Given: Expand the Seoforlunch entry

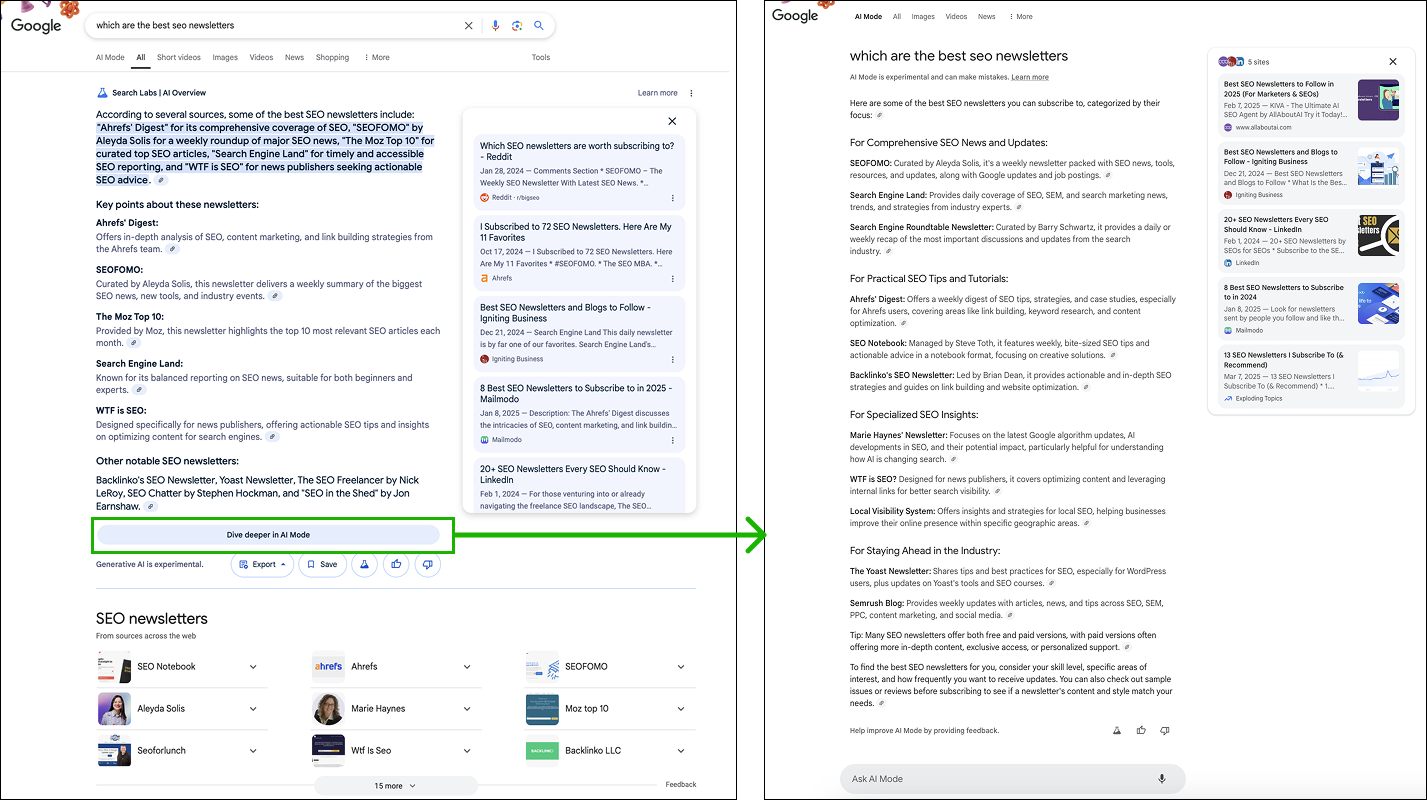Looking at the screenshot, I should [253, 751].
